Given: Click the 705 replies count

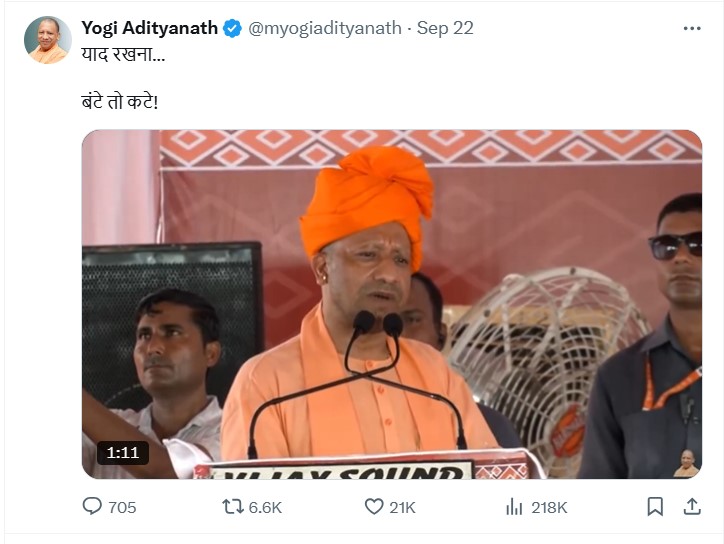Looking at the screenshot, I should coord(122,508).
